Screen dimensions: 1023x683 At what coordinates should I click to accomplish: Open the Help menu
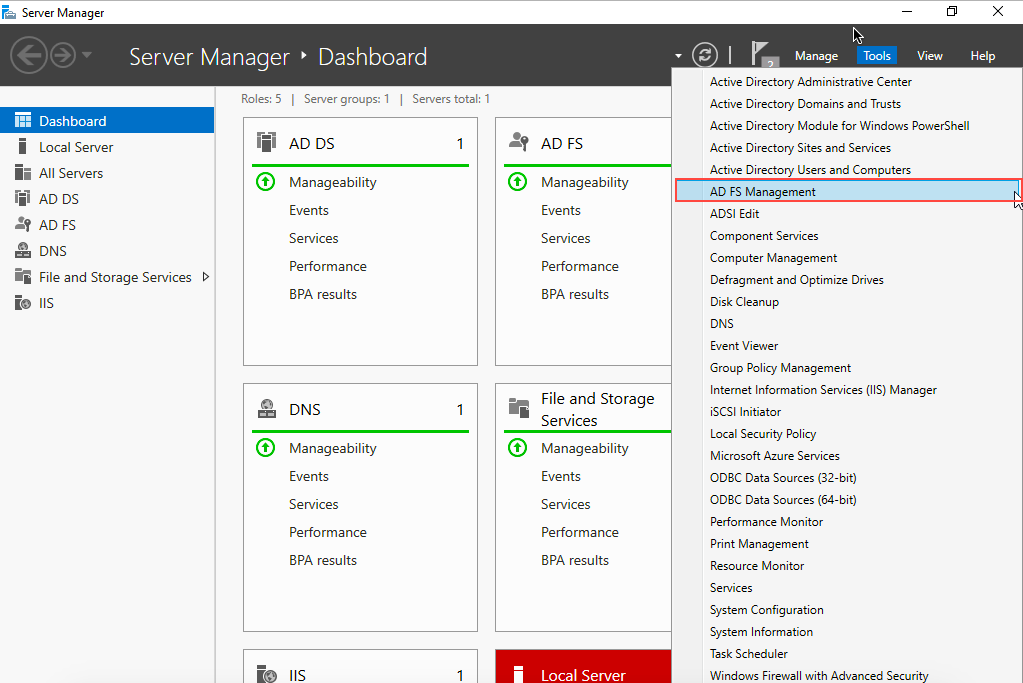pos(983,56)
